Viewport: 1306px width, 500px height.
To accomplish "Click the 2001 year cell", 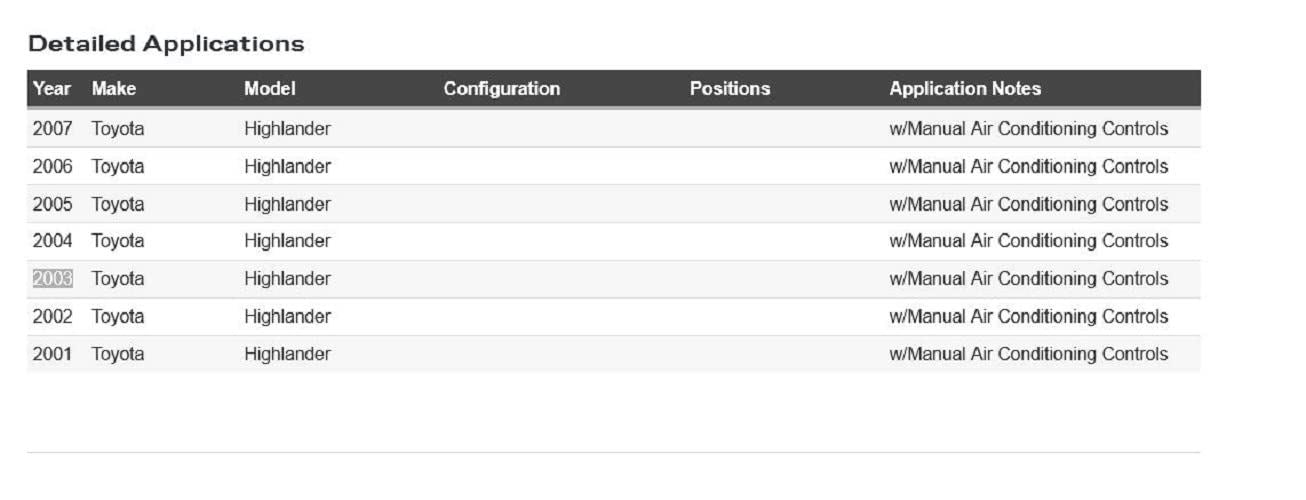I will point(53,354).
